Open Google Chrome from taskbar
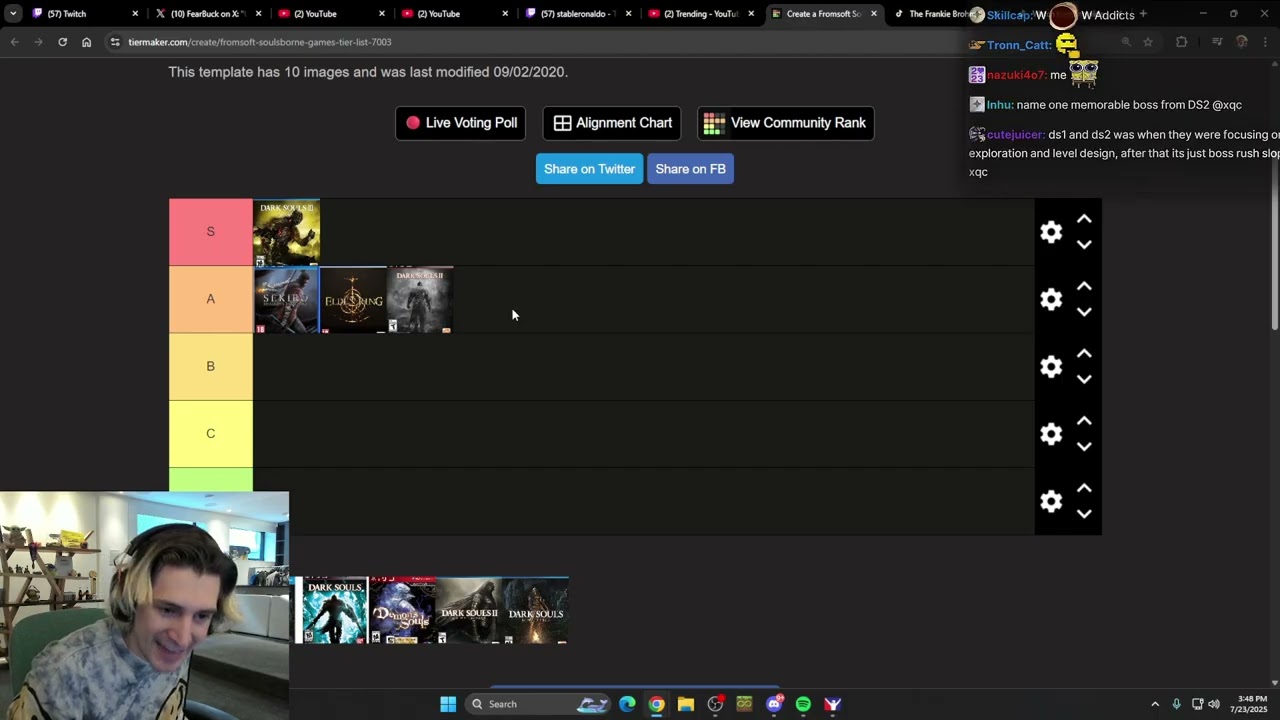This screenshot has height=720, width=1280. click(656, 704)
